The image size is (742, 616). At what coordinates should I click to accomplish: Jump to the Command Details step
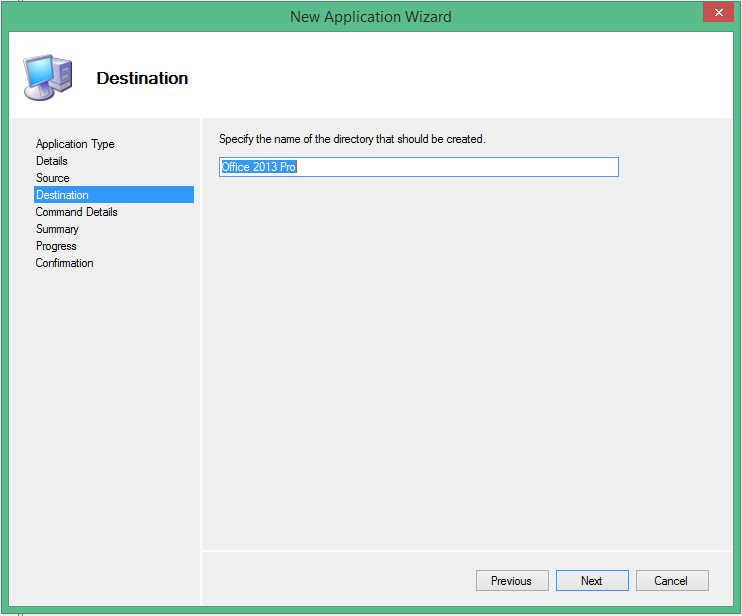77,212
